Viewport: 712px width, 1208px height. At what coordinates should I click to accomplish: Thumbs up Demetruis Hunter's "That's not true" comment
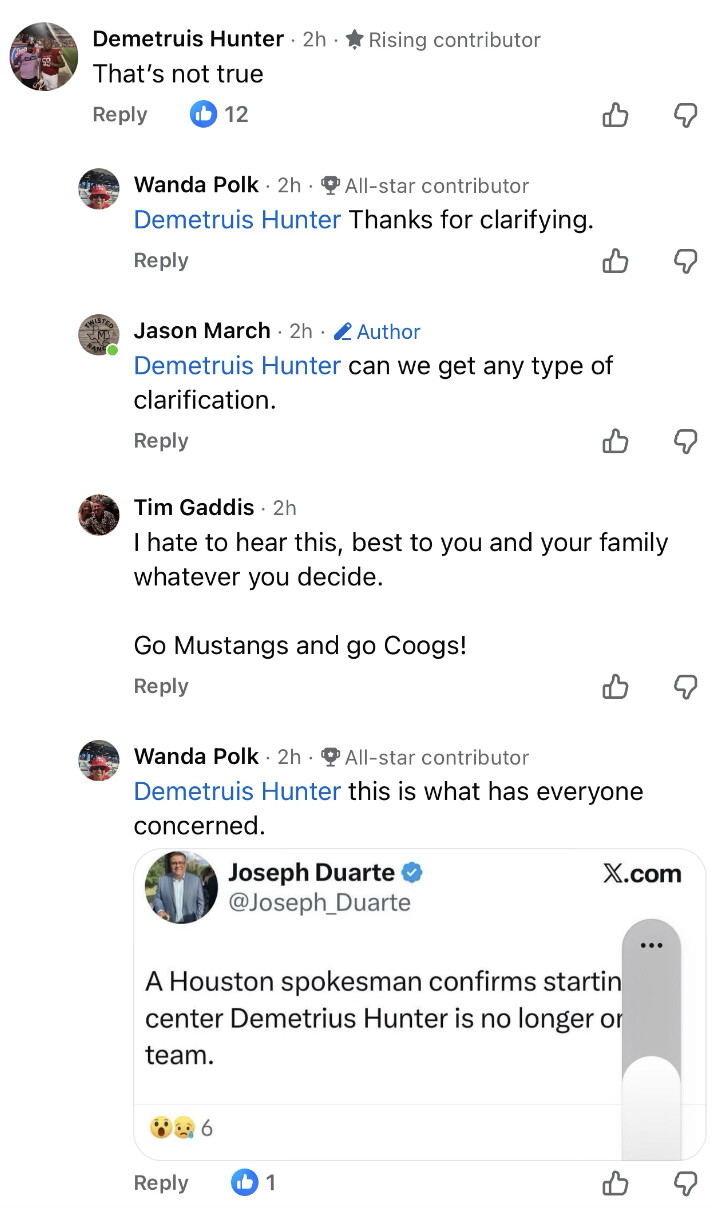[615, 115]
